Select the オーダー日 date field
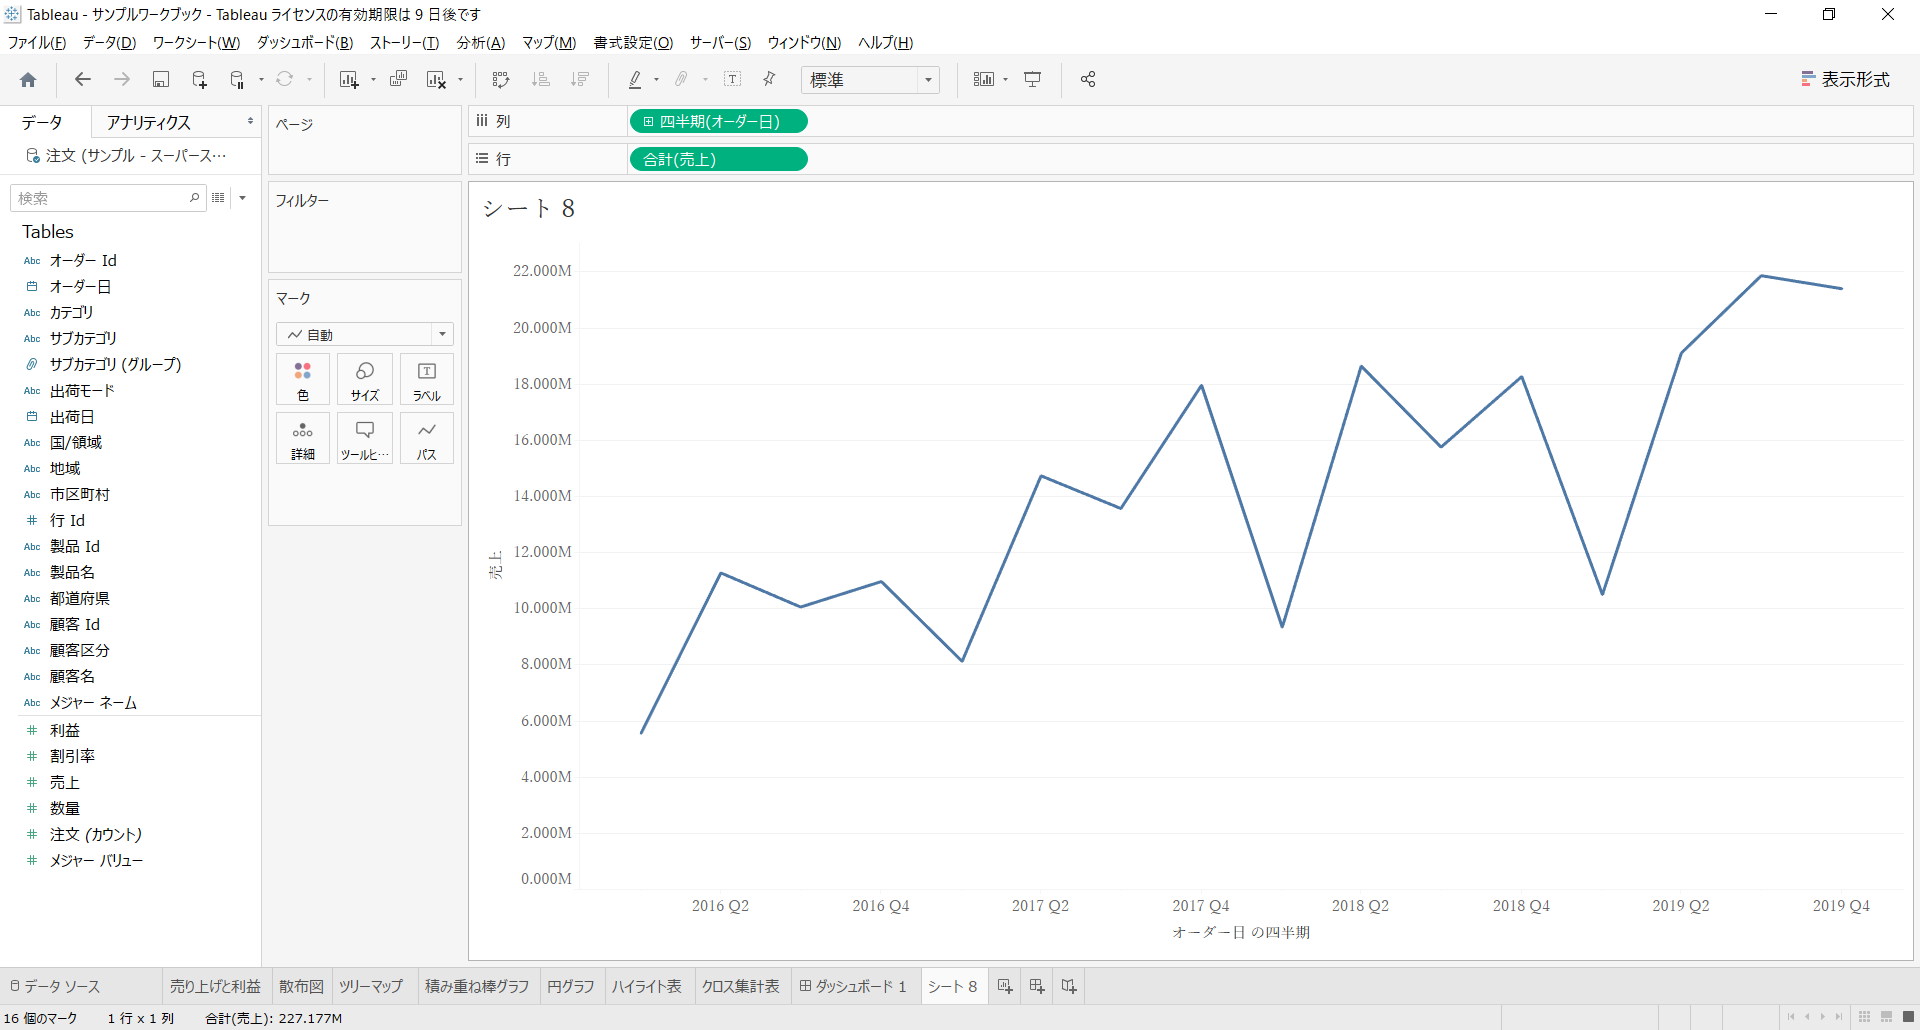Image resolution: width=1920 pixels, height=1030 pixels. click(80, 287)
